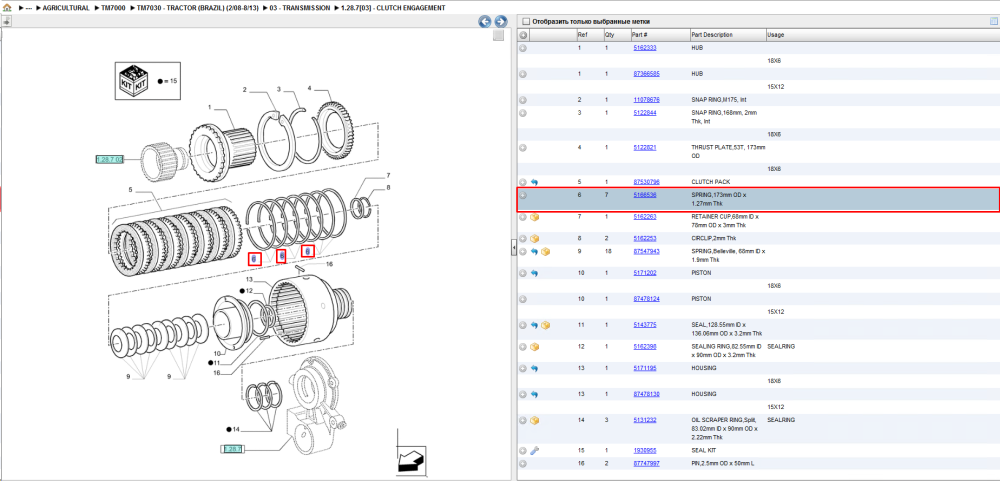Click the plus icon on the SPRING 5166536 row

pyautogui.click(x=523, y=195)
